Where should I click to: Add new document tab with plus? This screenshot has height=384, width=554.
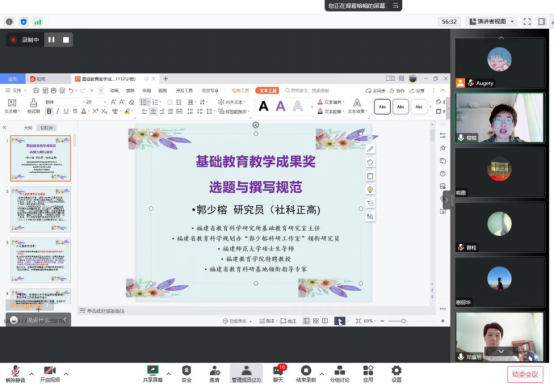coord(165,78)
